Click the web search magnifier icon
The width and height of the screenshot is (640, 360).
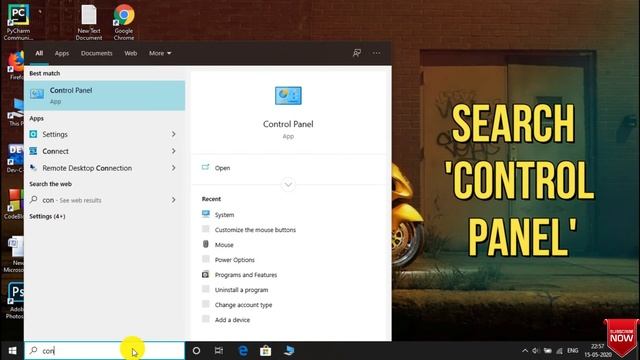click(33, 200)
